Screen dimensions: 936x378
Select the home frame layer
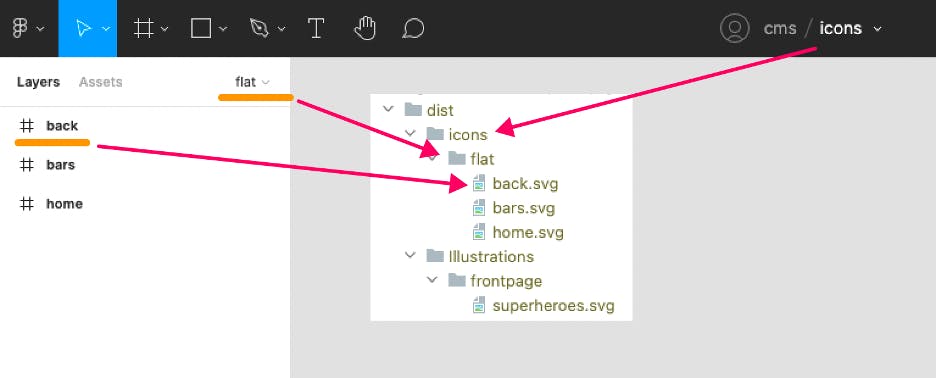point(64,204)
